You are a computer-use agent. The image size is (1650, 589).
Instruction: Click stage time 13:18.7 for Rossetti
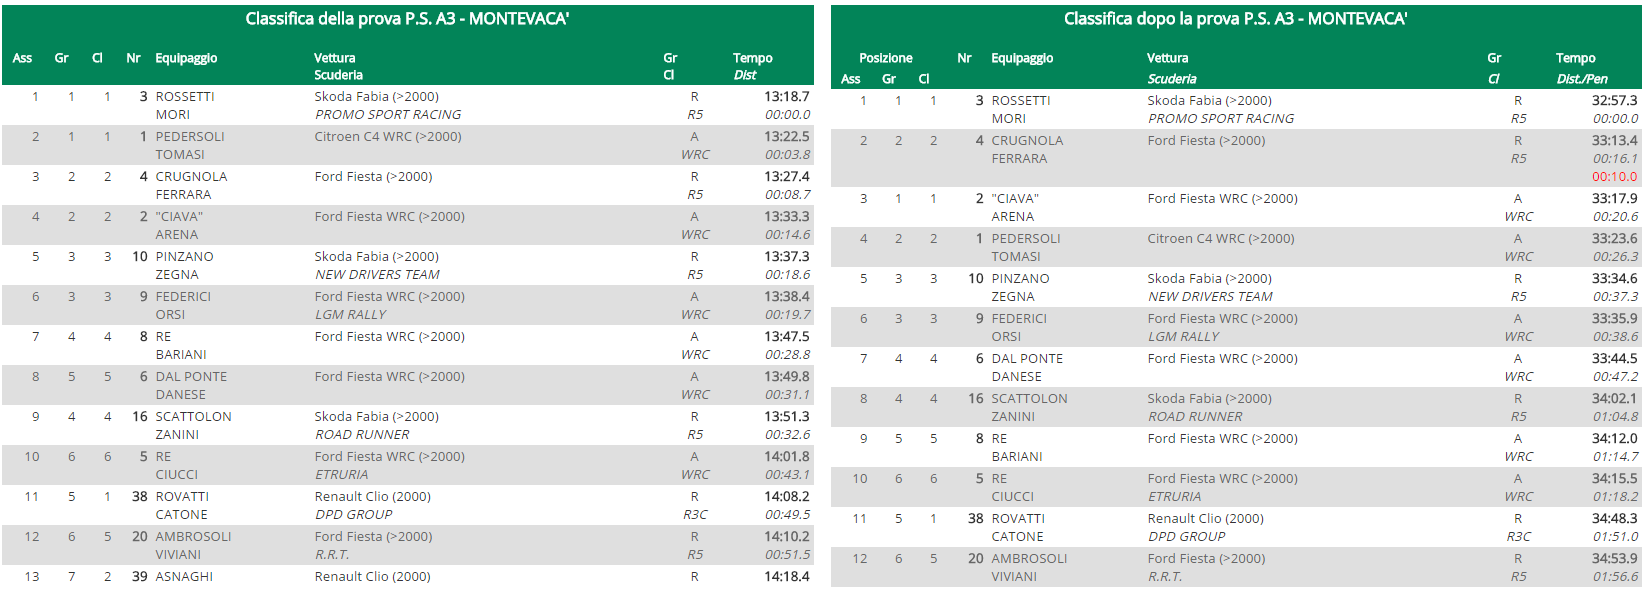pyautogui.click(x=786, y=97)
